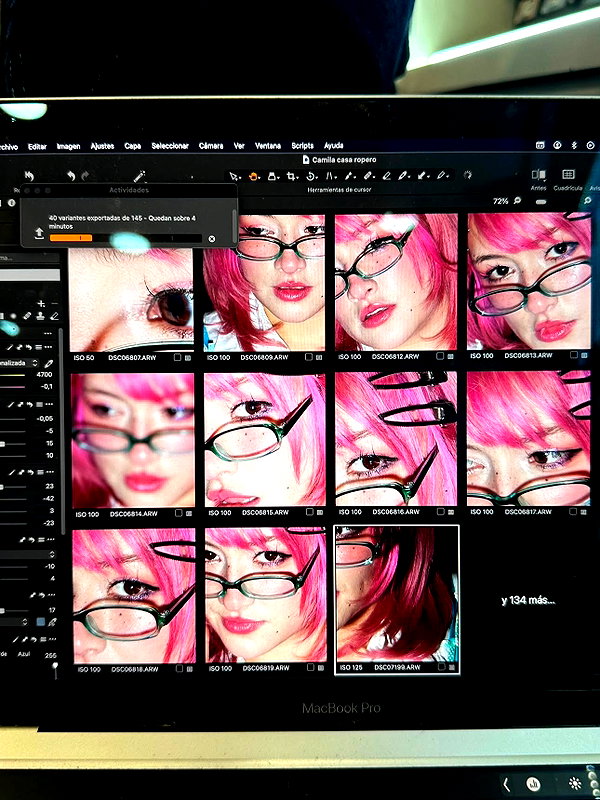This screenshot has width=600, height=800.
Task: Cancel the export with the X button
Action: 212,238
